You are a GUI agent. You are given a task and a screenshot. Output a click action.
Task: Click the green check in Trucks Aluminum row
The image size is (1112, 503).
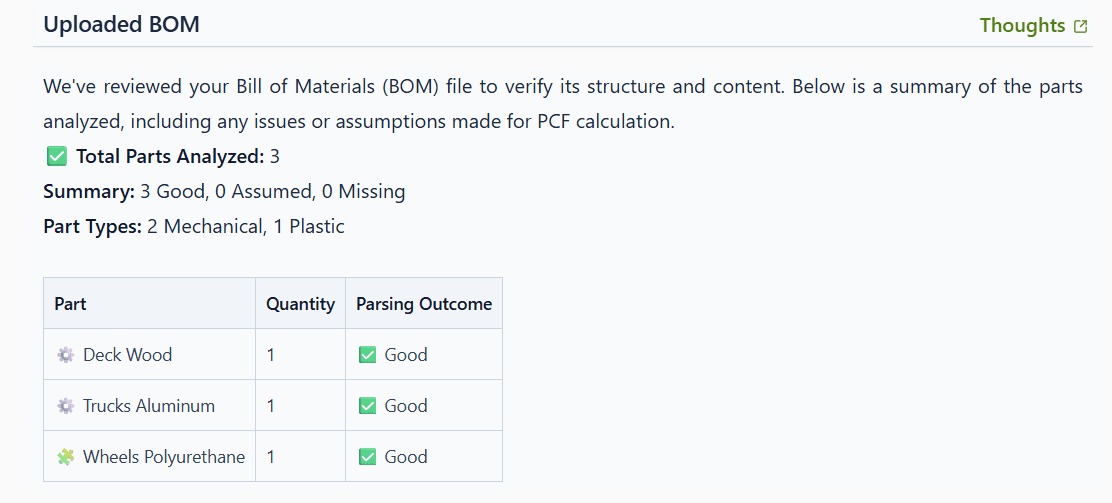(x=367, y=406)
